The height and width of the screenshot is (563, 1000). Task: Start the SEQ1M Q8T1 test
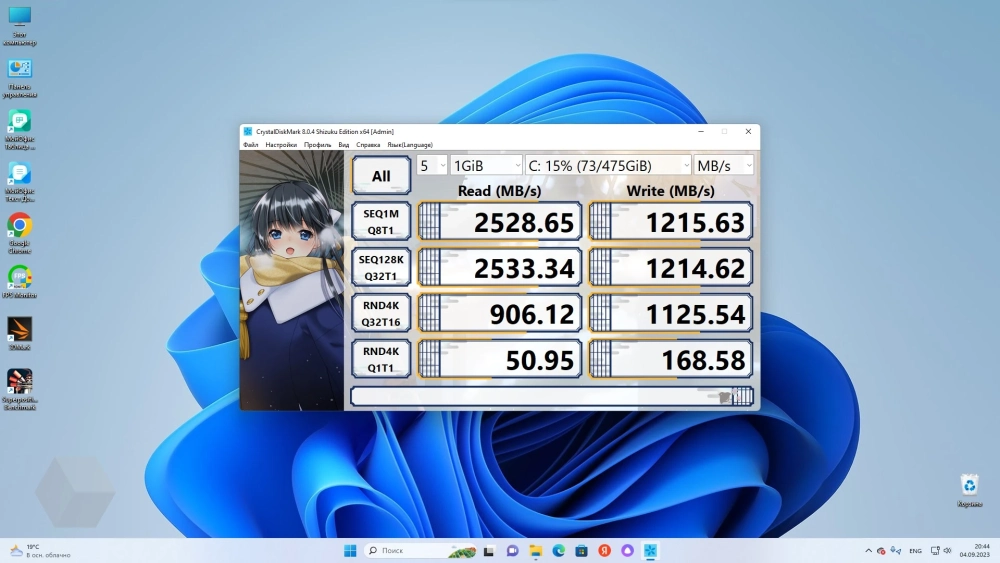click(x=381, y=221)
